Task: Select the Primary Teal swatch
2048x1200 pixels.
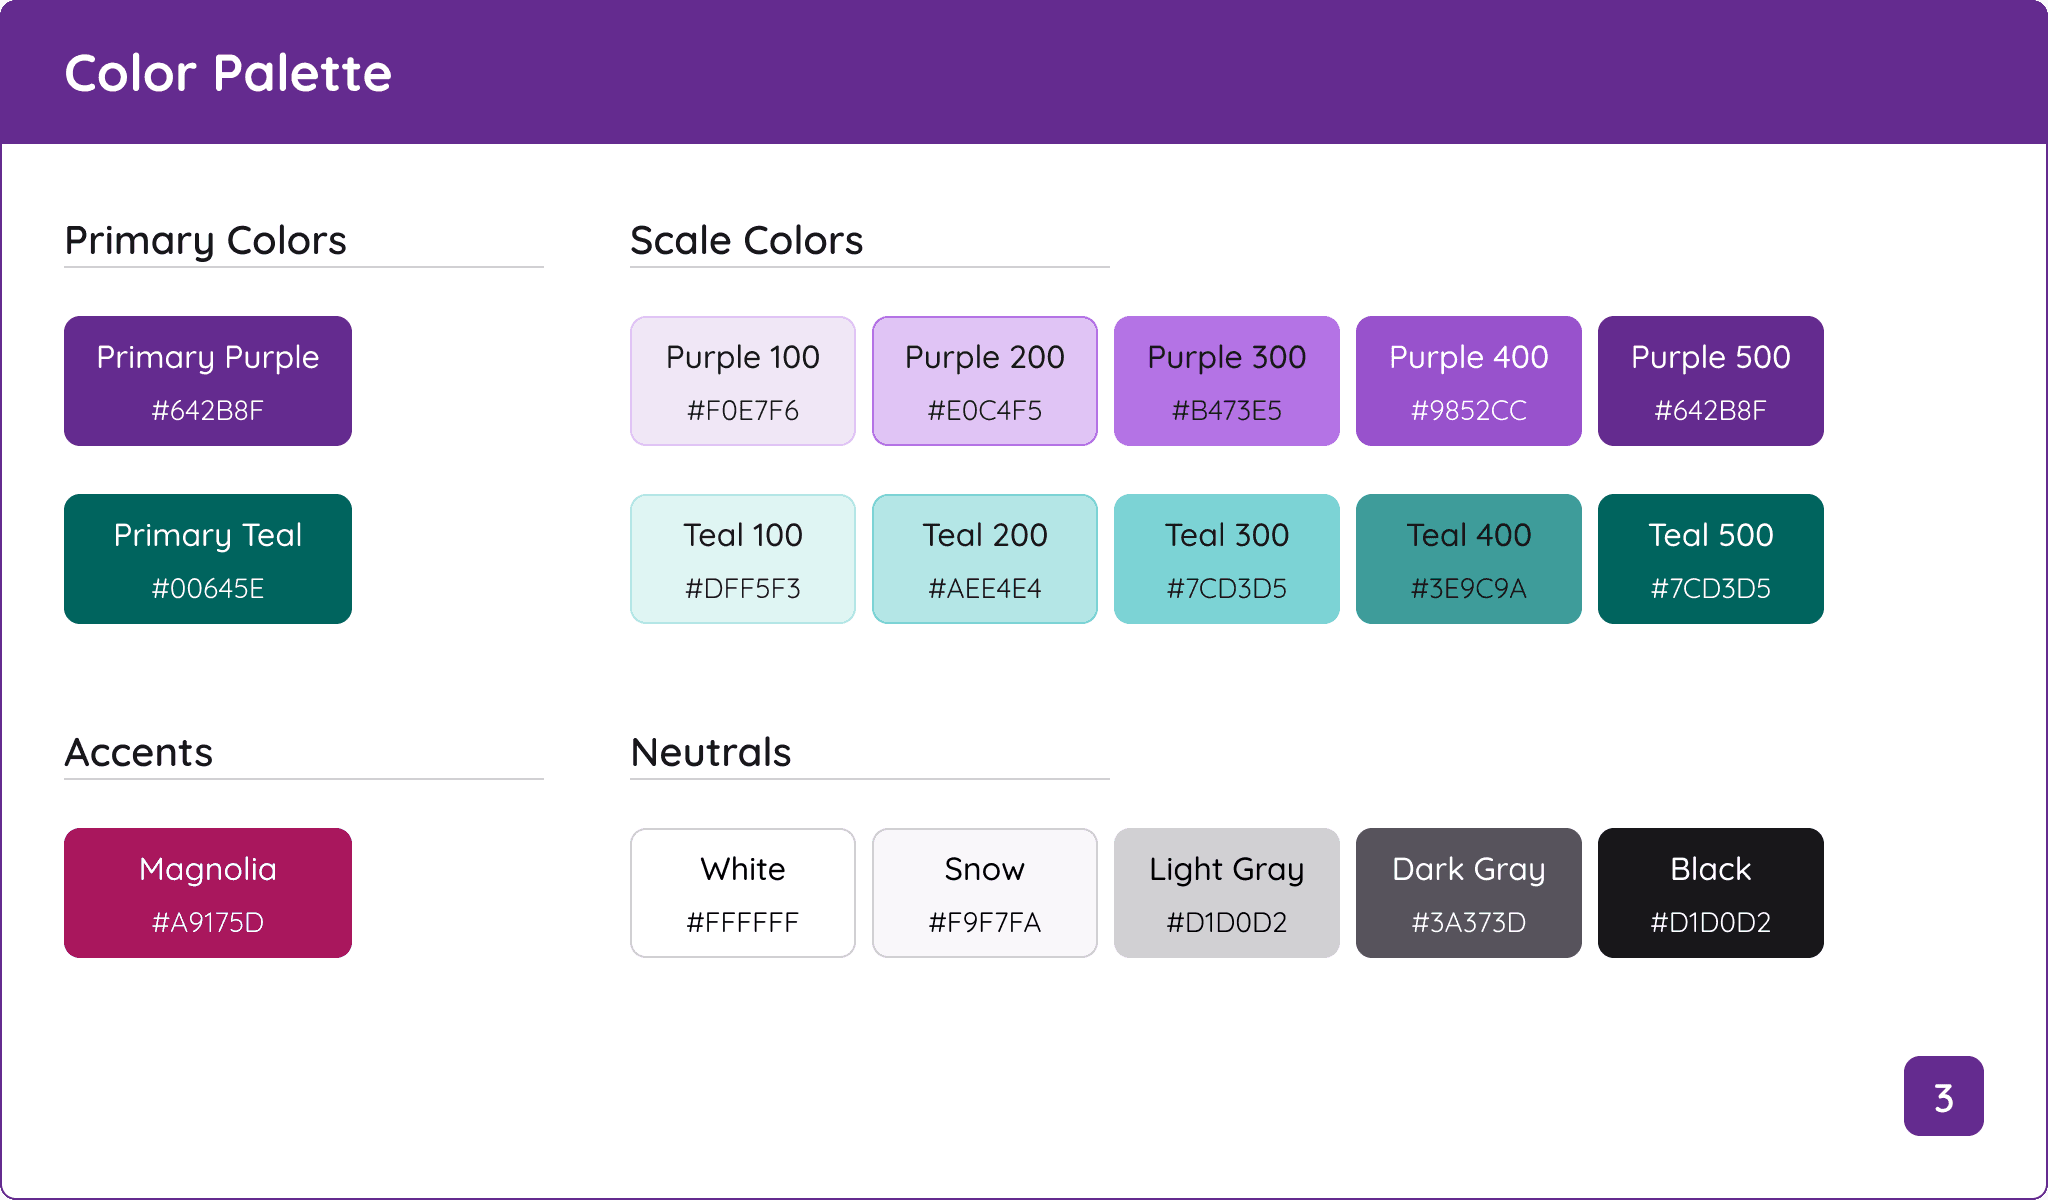Action: (x=207, y=559)
